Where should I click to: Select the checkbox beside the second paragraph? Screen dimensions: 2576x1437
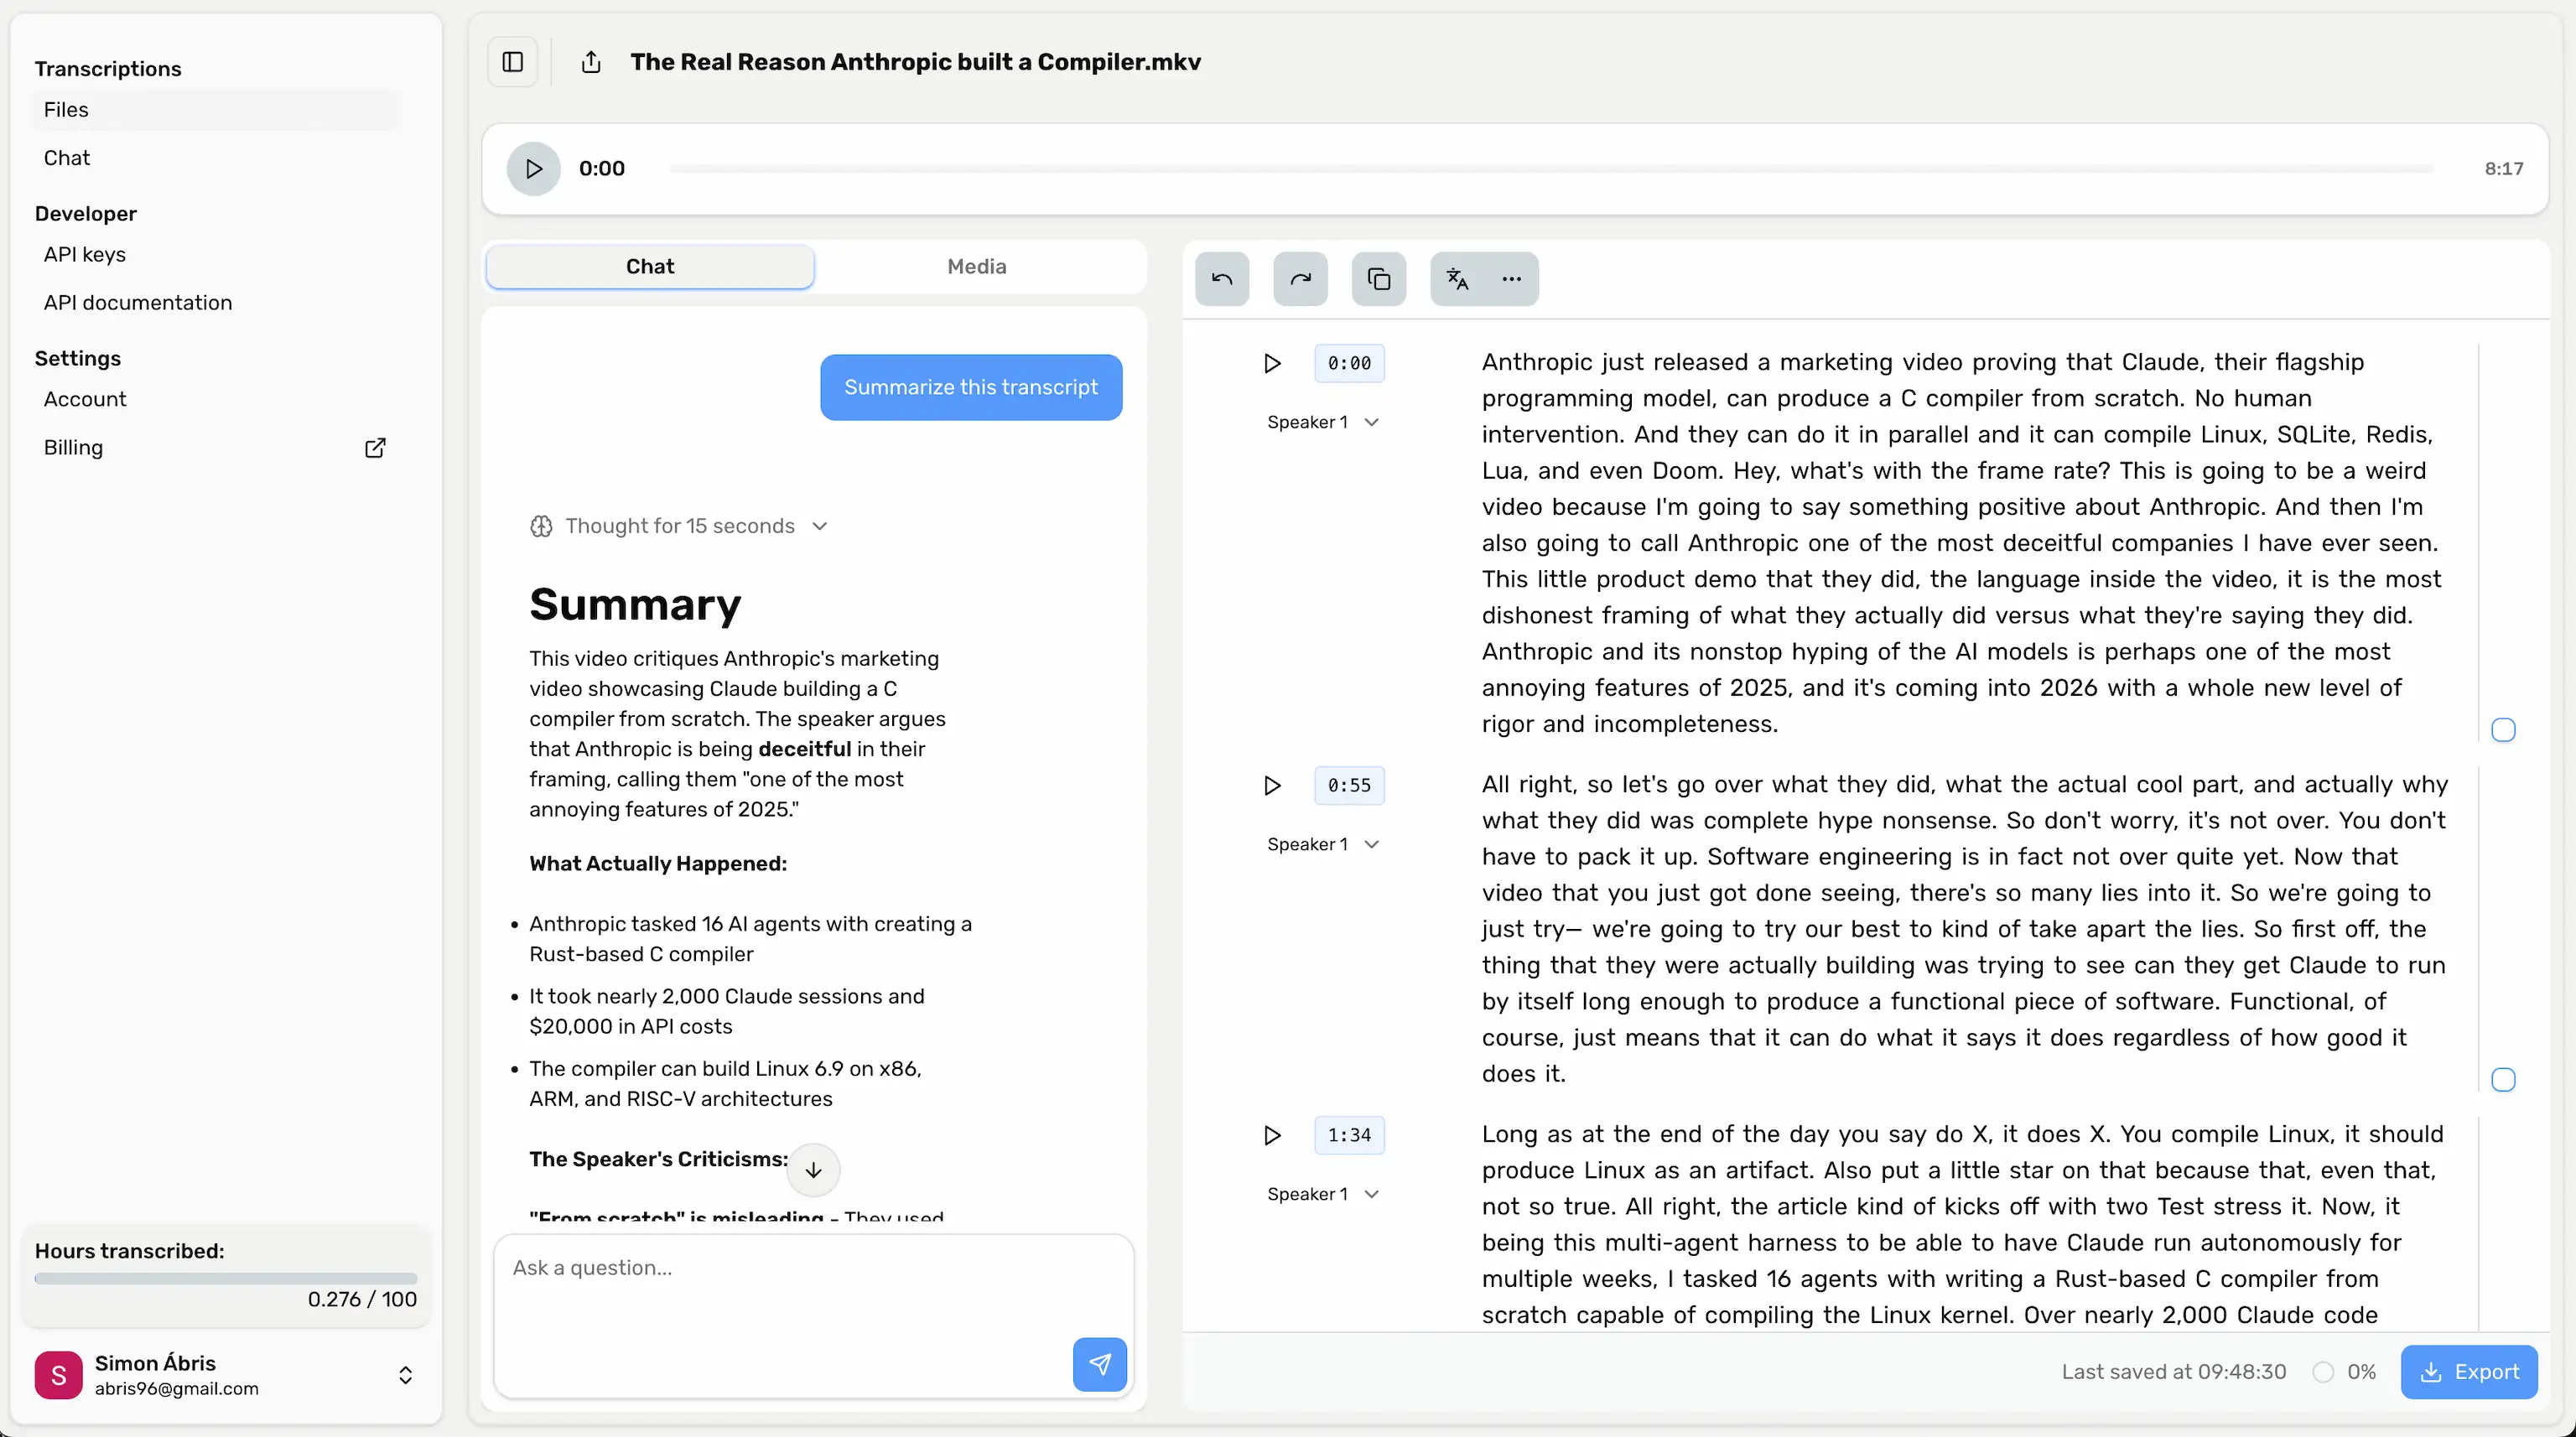pos(2504,1080)
